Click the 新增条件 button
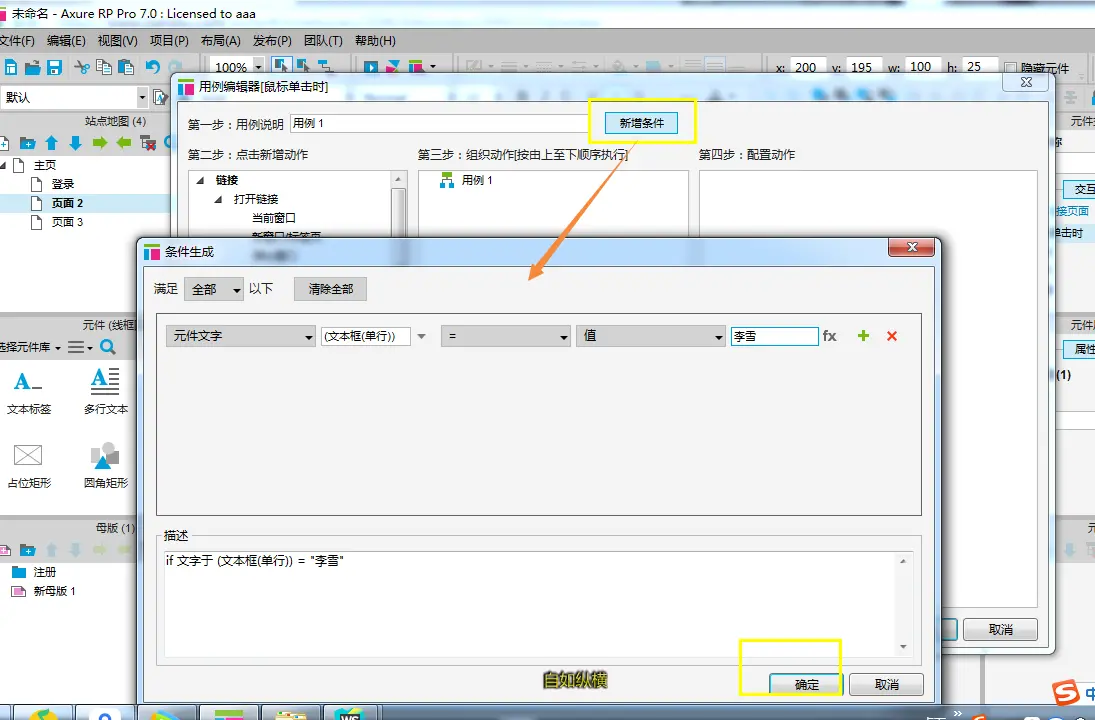This screenshot has width=1095, height=720. pos(641,123)
